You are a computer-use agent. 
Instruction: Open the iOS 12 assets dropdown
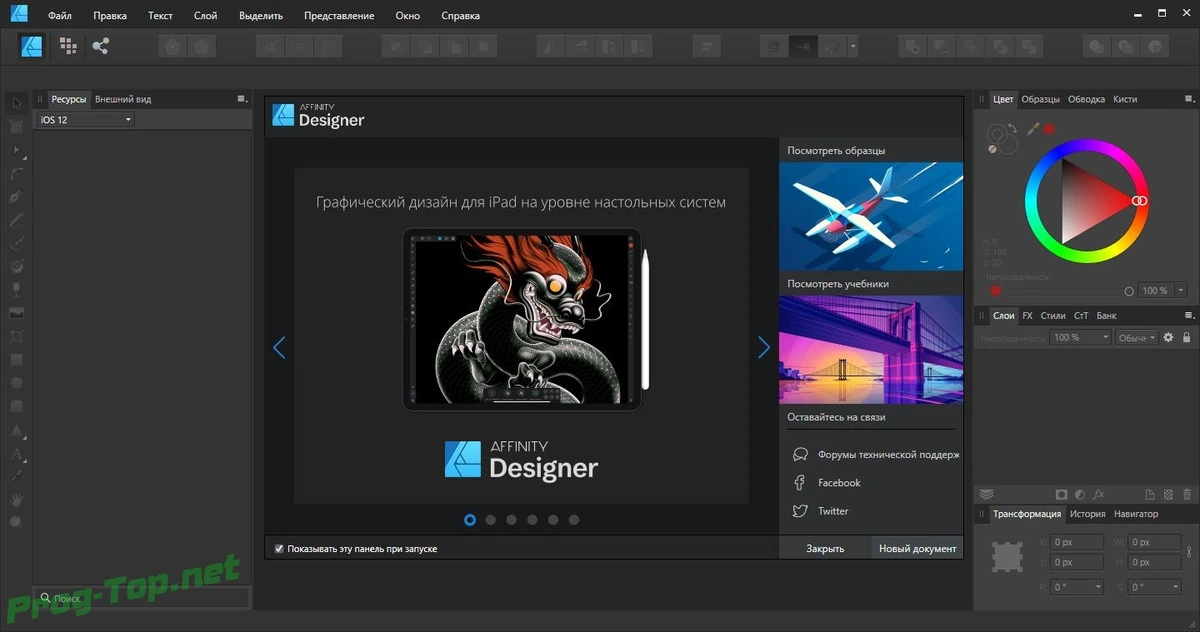[86, 120]
